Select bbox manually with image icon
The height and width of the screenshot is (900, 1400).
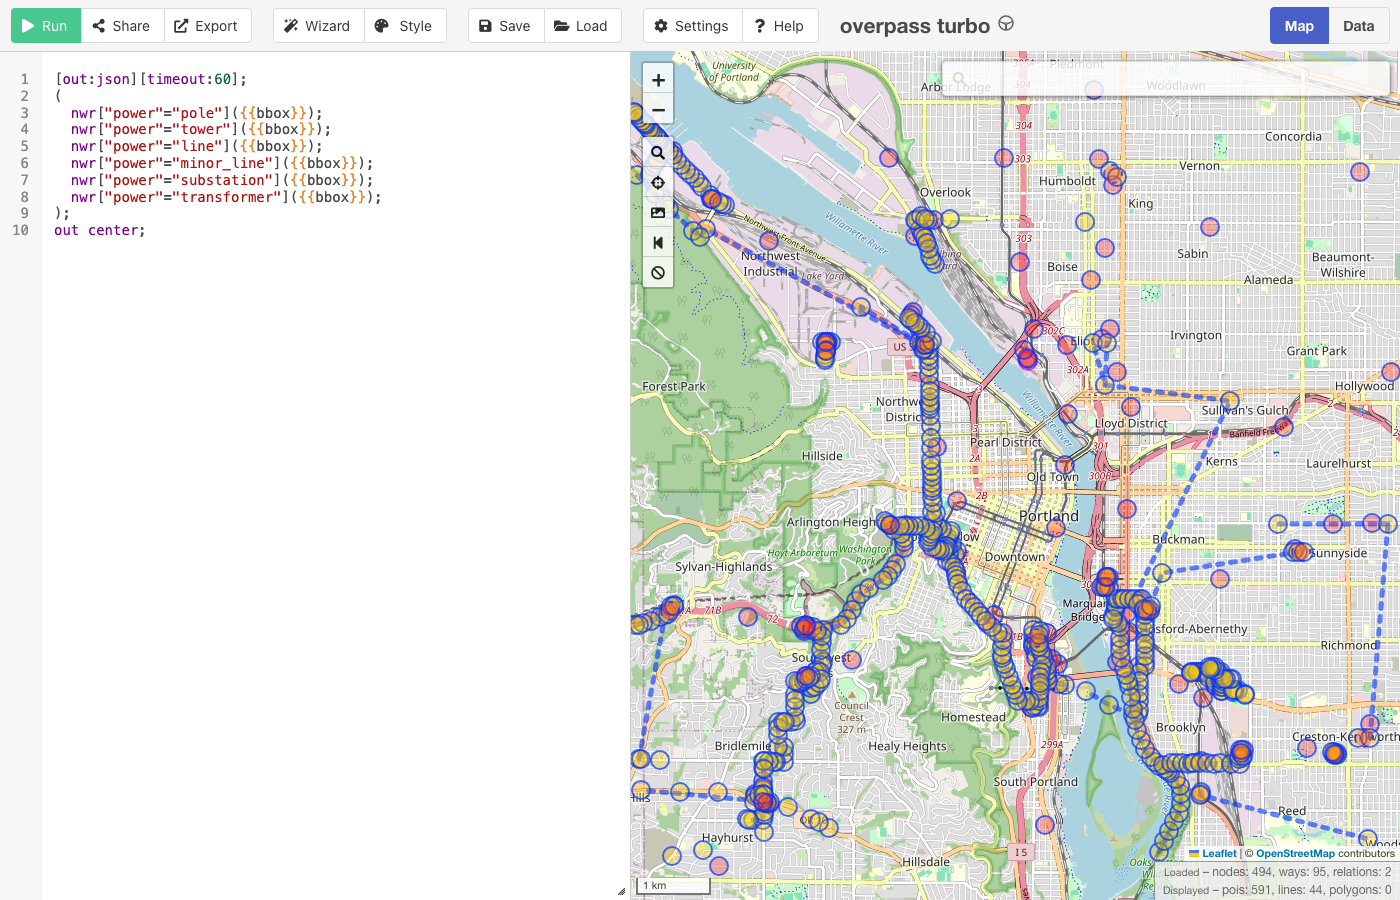(658, 213)
